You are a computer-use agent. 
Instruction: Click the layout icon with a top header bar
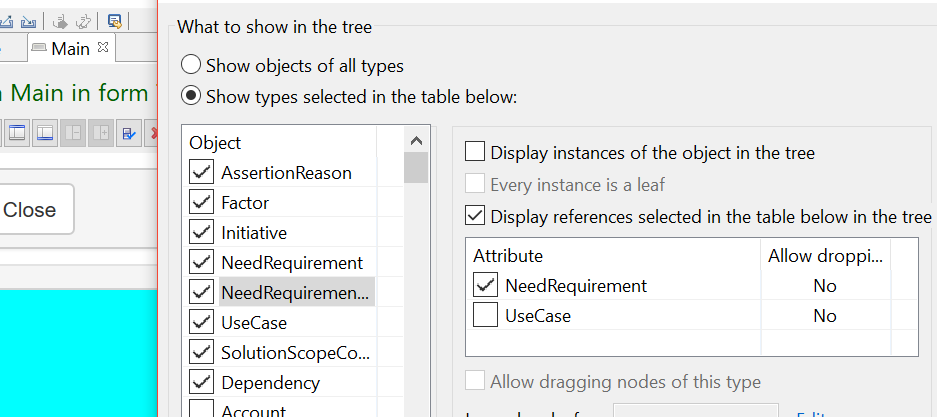point(17,133)
